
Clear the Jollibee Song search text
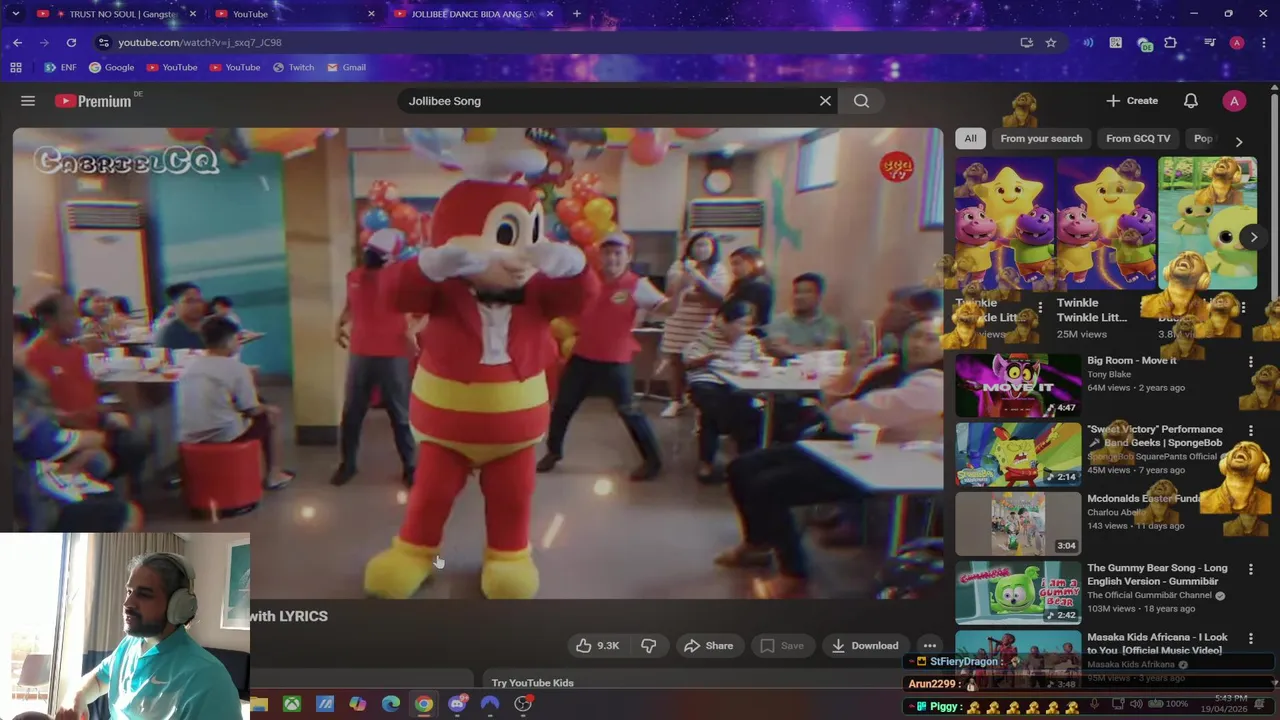[x=825, y=101]
